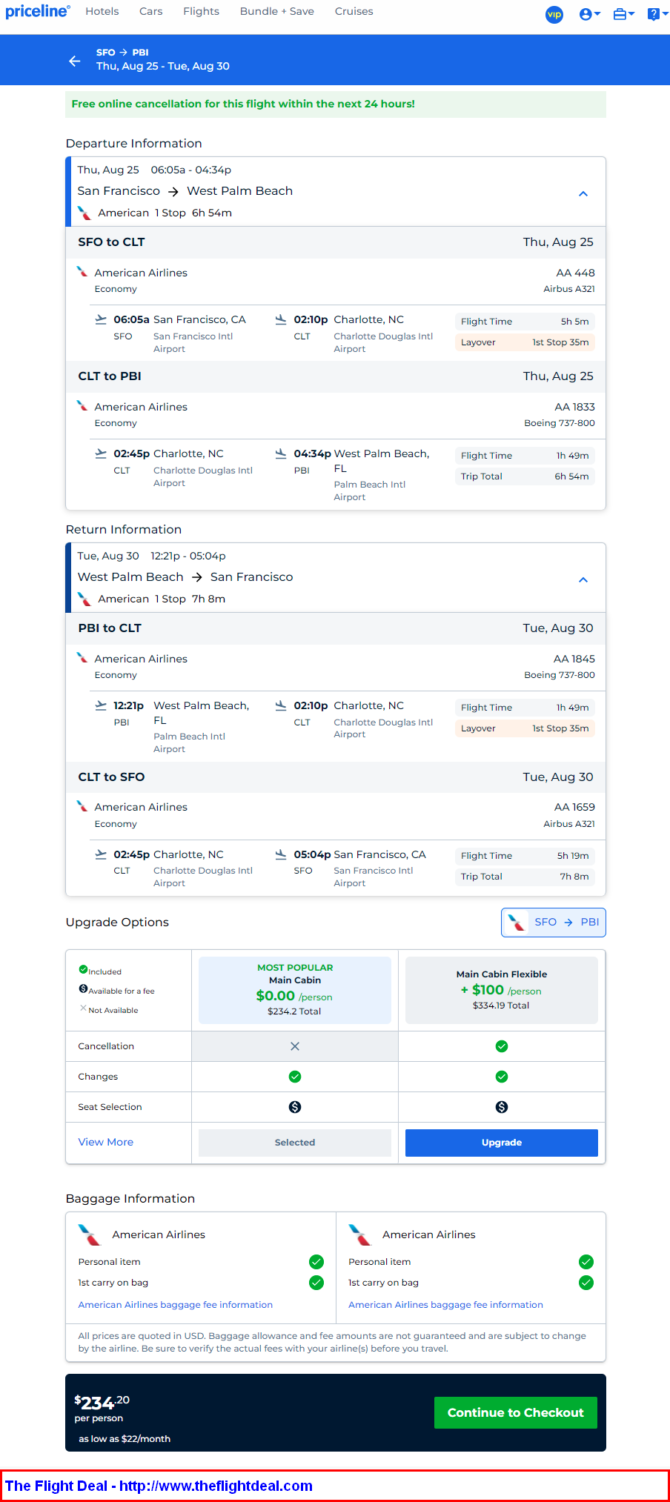Open the Cars tab
Image resolution: width=670 pixels, height=1502 pixels.
pos(151,12)
